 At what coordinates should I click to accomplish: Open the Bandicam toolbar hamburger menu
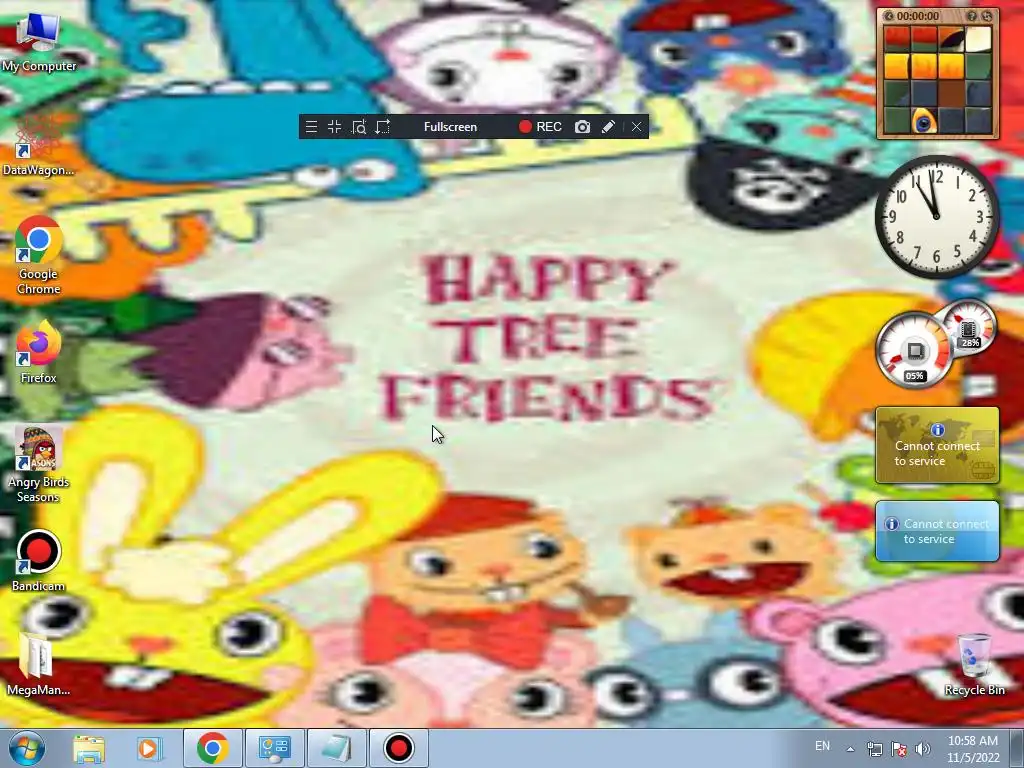312,127
